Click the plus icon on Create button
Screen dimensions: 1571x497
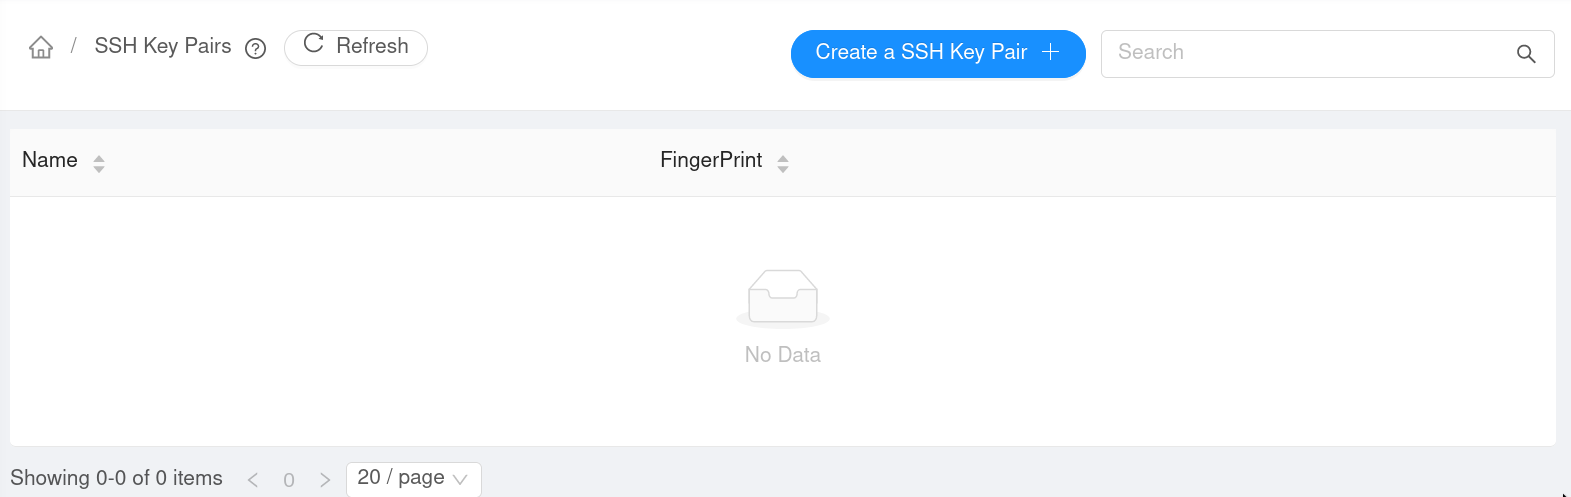pyautogui.click(x=1051, y=52)
